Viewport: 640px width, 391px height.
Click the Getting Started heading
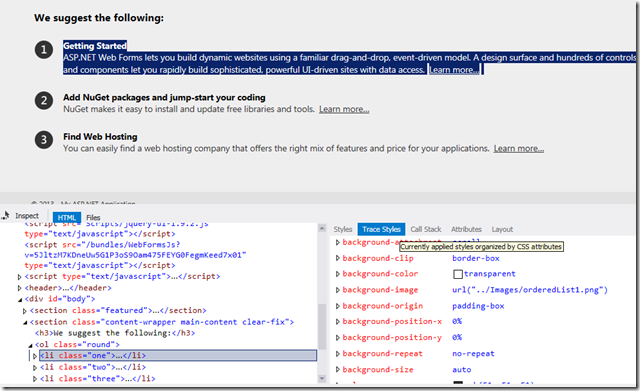(x=95, y=46)
